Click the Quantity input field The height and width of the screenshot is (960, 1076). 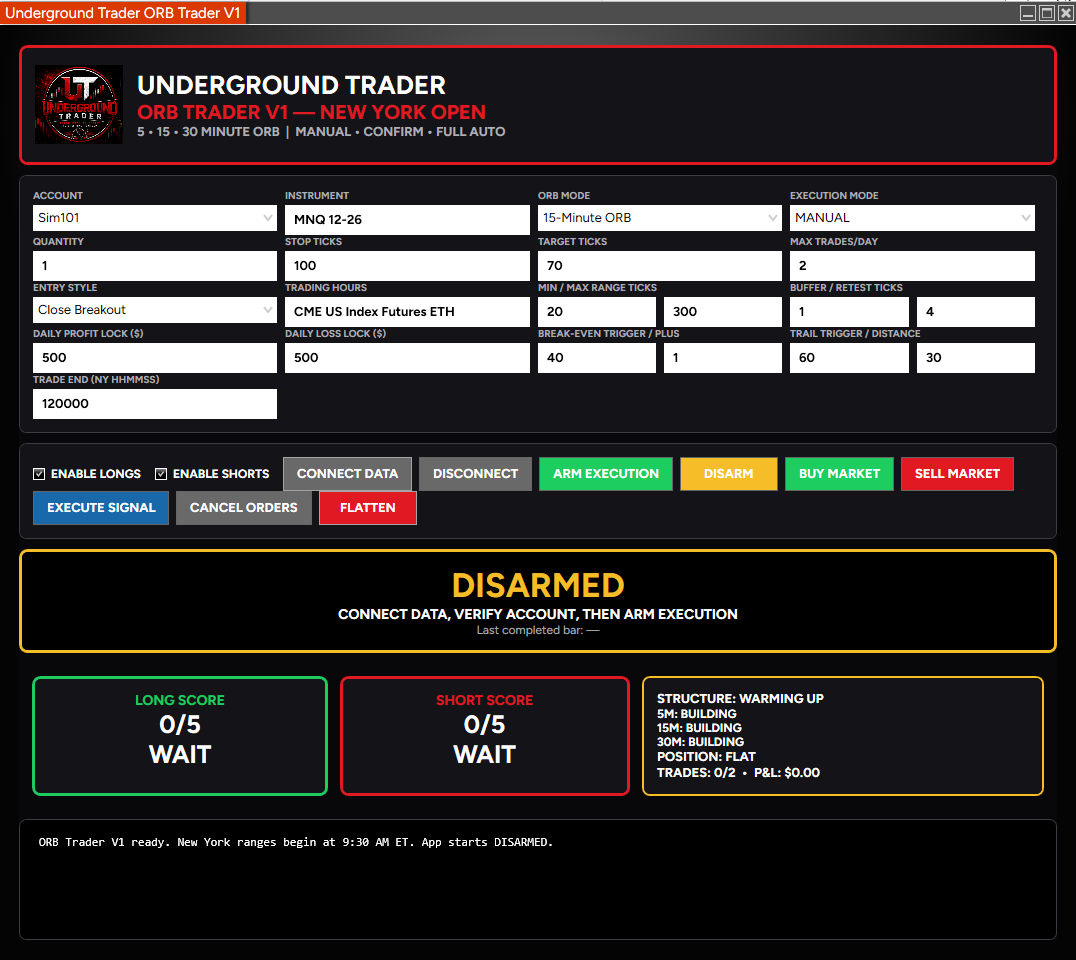pos(155,266)
